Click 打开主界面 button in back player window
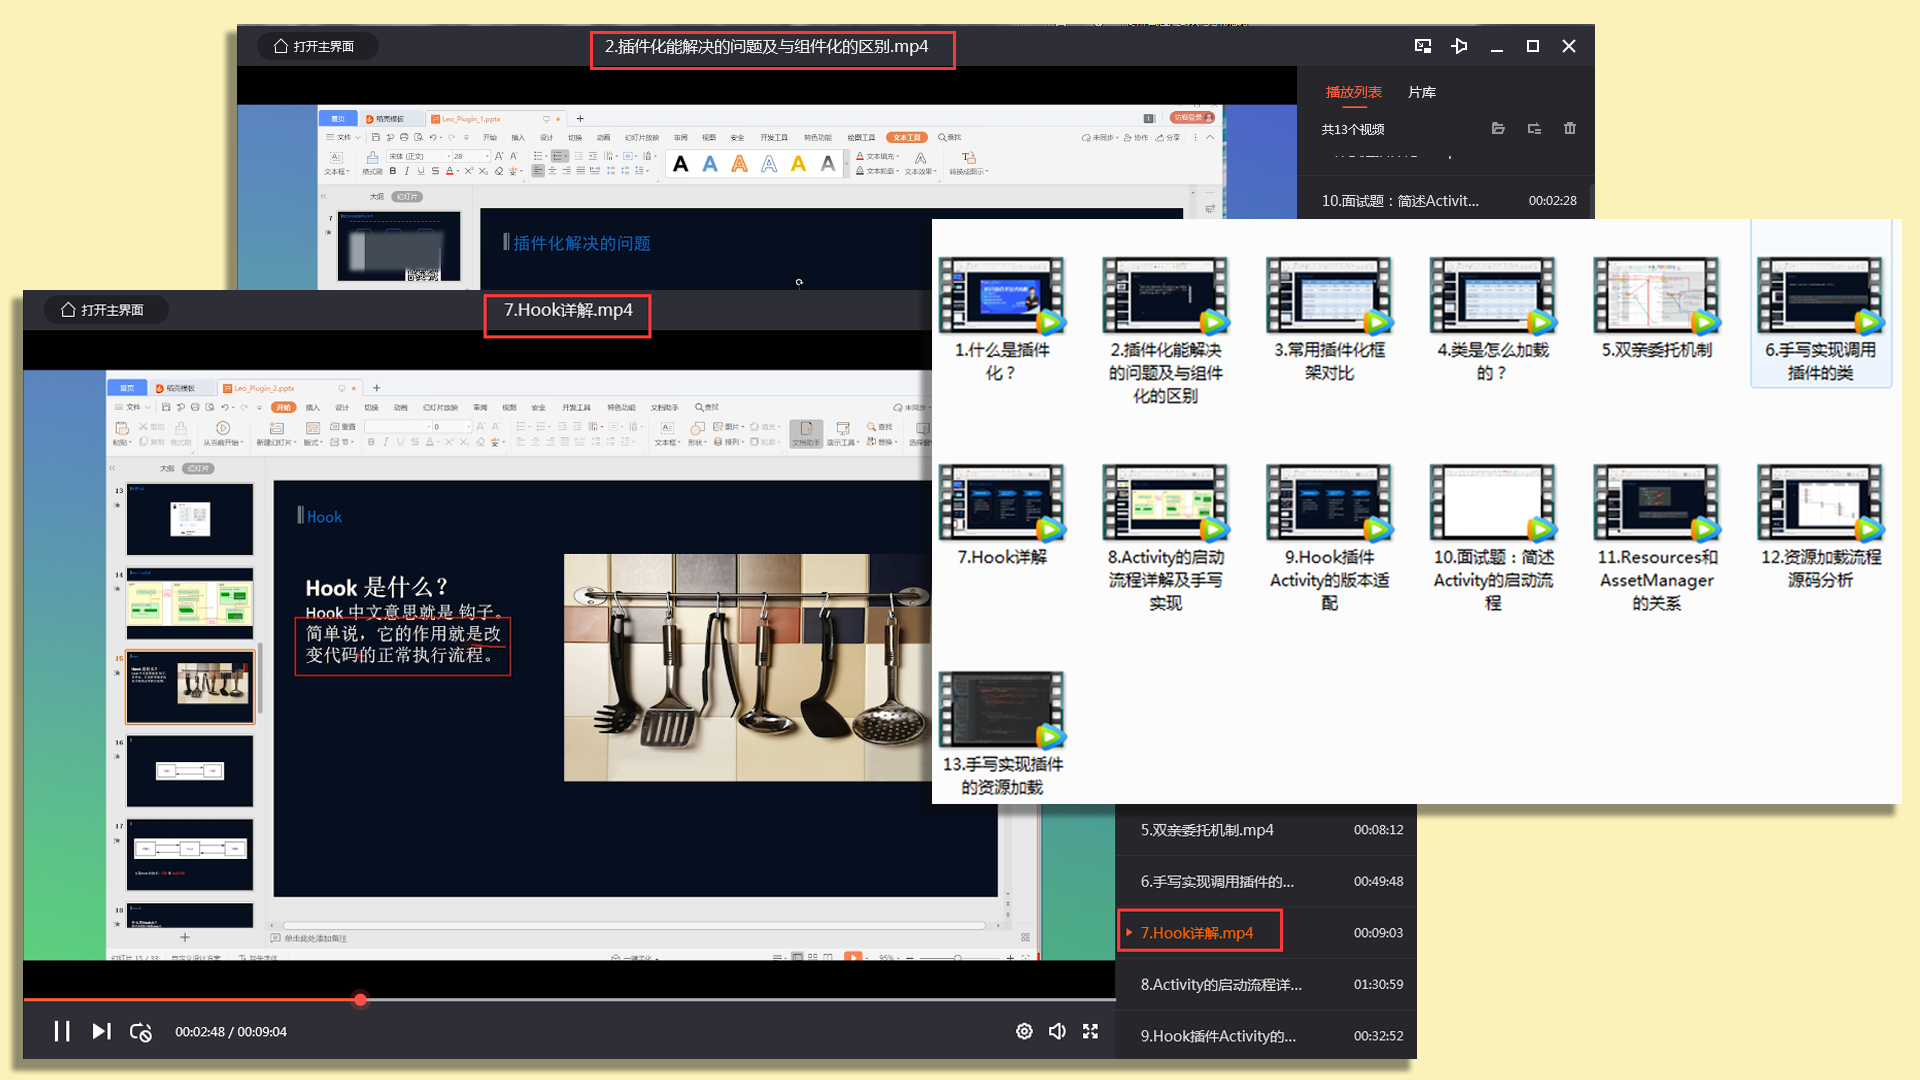The width and height of the screenshot is (1920, 1080). [316, 46]
